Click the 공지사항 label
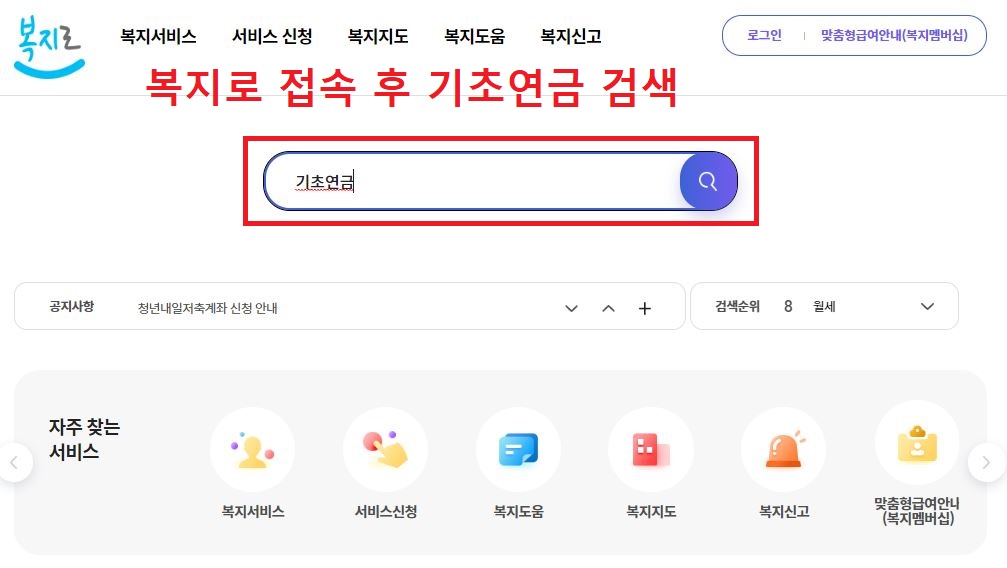 click(71, 306)
